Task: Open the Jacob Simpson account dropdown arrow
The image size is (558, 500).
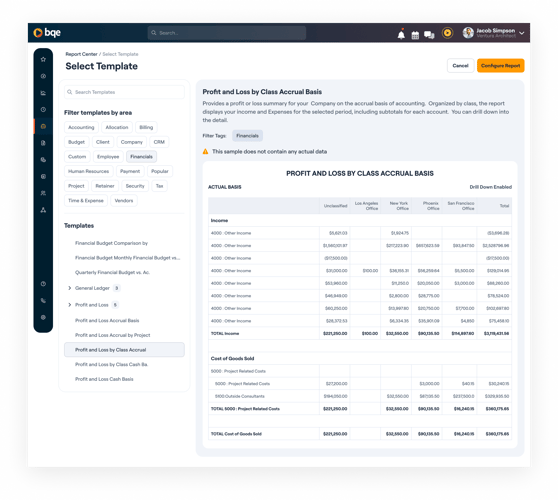Action: [x=522, y=33]
